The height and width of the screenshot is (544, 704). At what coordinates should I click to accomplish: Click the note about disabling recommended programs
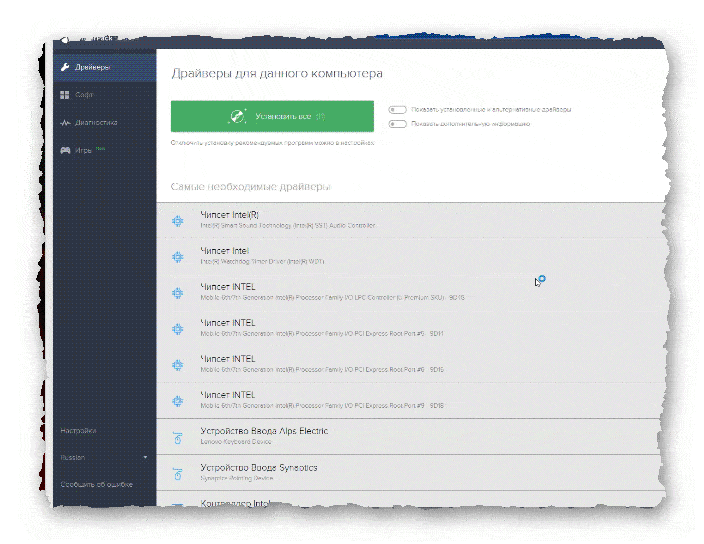click(272, 143)
